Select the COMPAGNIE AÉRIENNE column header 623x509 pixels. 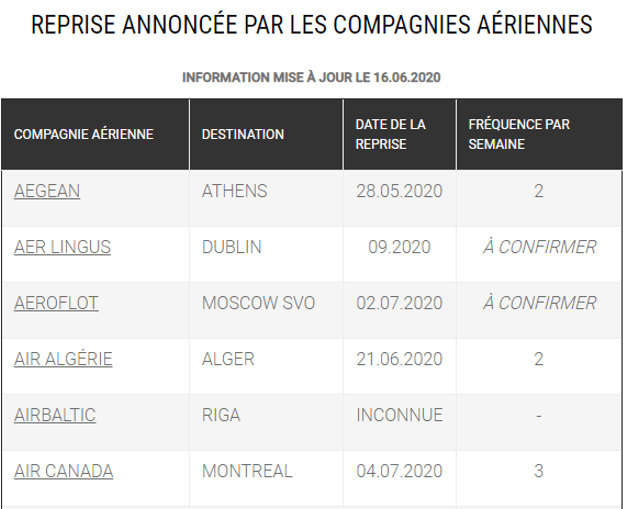click(x=95, y=134)
